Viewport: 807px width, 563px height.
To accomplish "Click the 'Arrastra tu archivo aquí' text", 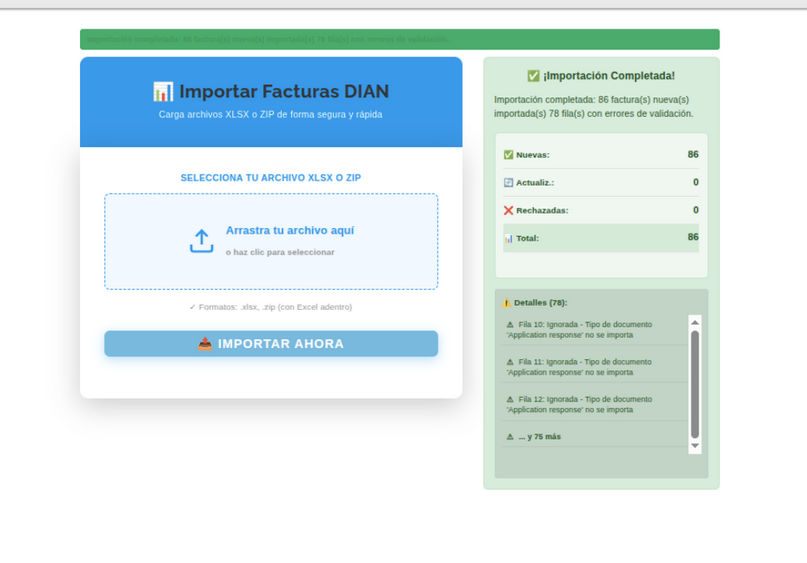I will tap(289, 230).
